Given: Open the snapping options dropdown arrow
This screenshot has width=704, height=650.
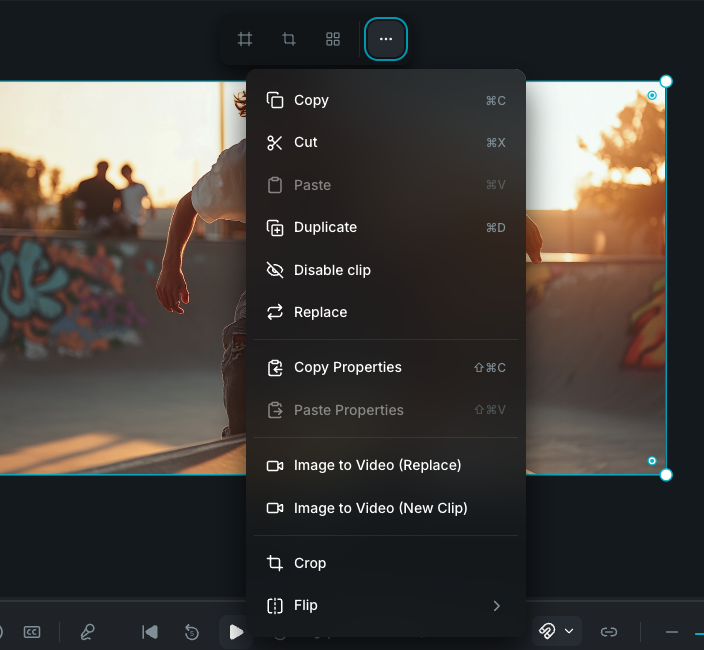Looking at the screenshot, I should tap(569, 631).
